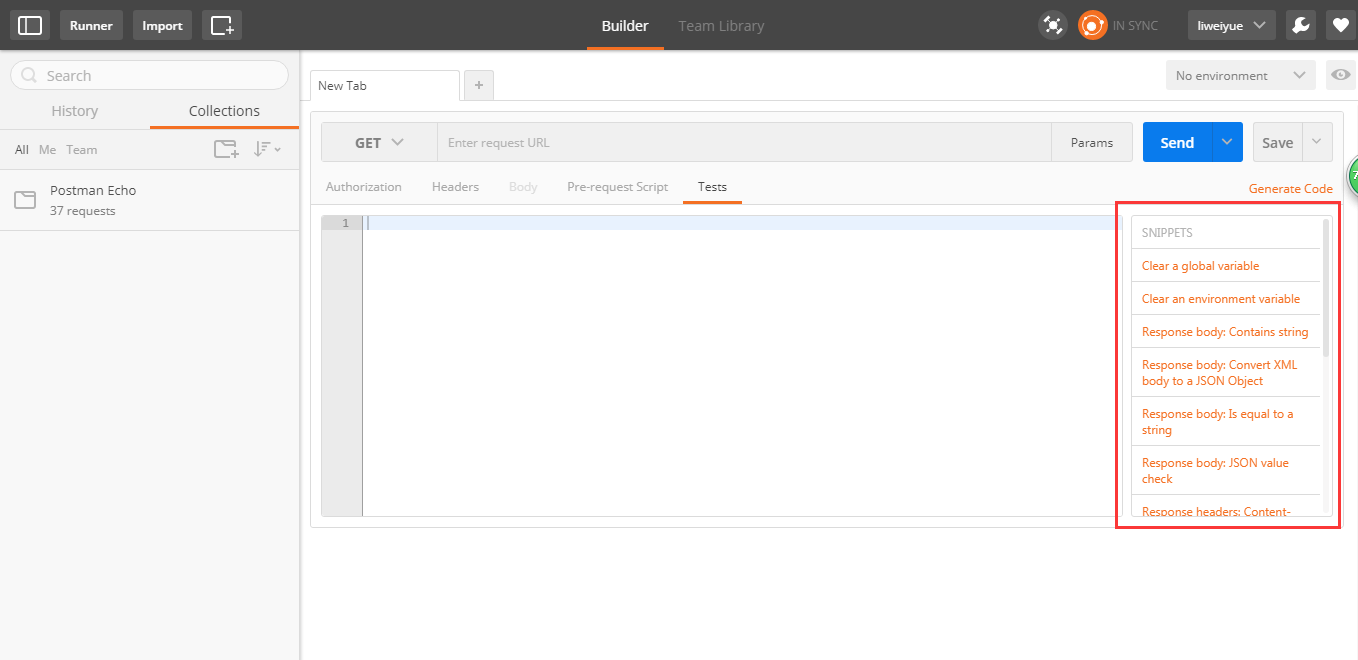Insert Clear a global variable snippet
Image resolution: width=1358 pixels, height=660 pixels.
click(1200, 266)
